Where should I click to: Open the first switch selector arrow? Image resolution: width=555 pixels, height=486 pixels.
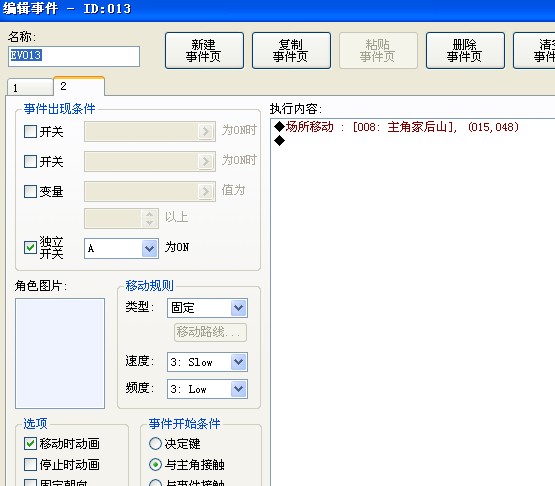click(206, 132)
